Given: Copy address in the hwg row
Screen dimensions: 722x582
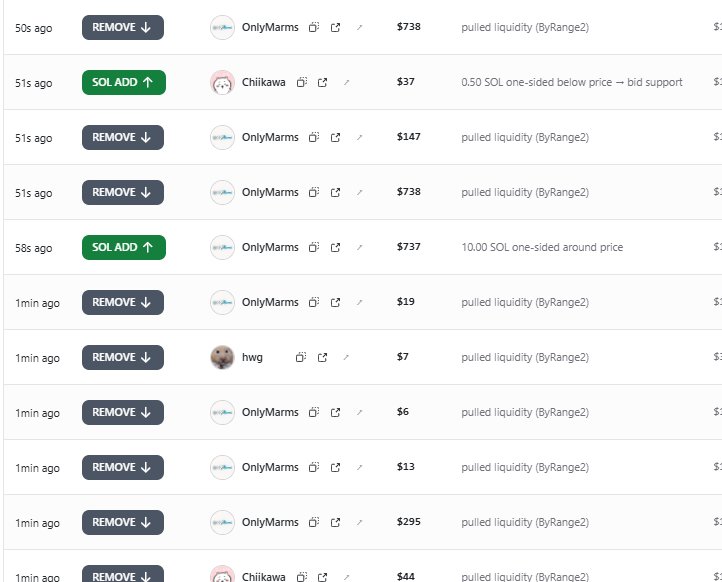Looking at the screenshot, I should [301, 357].
